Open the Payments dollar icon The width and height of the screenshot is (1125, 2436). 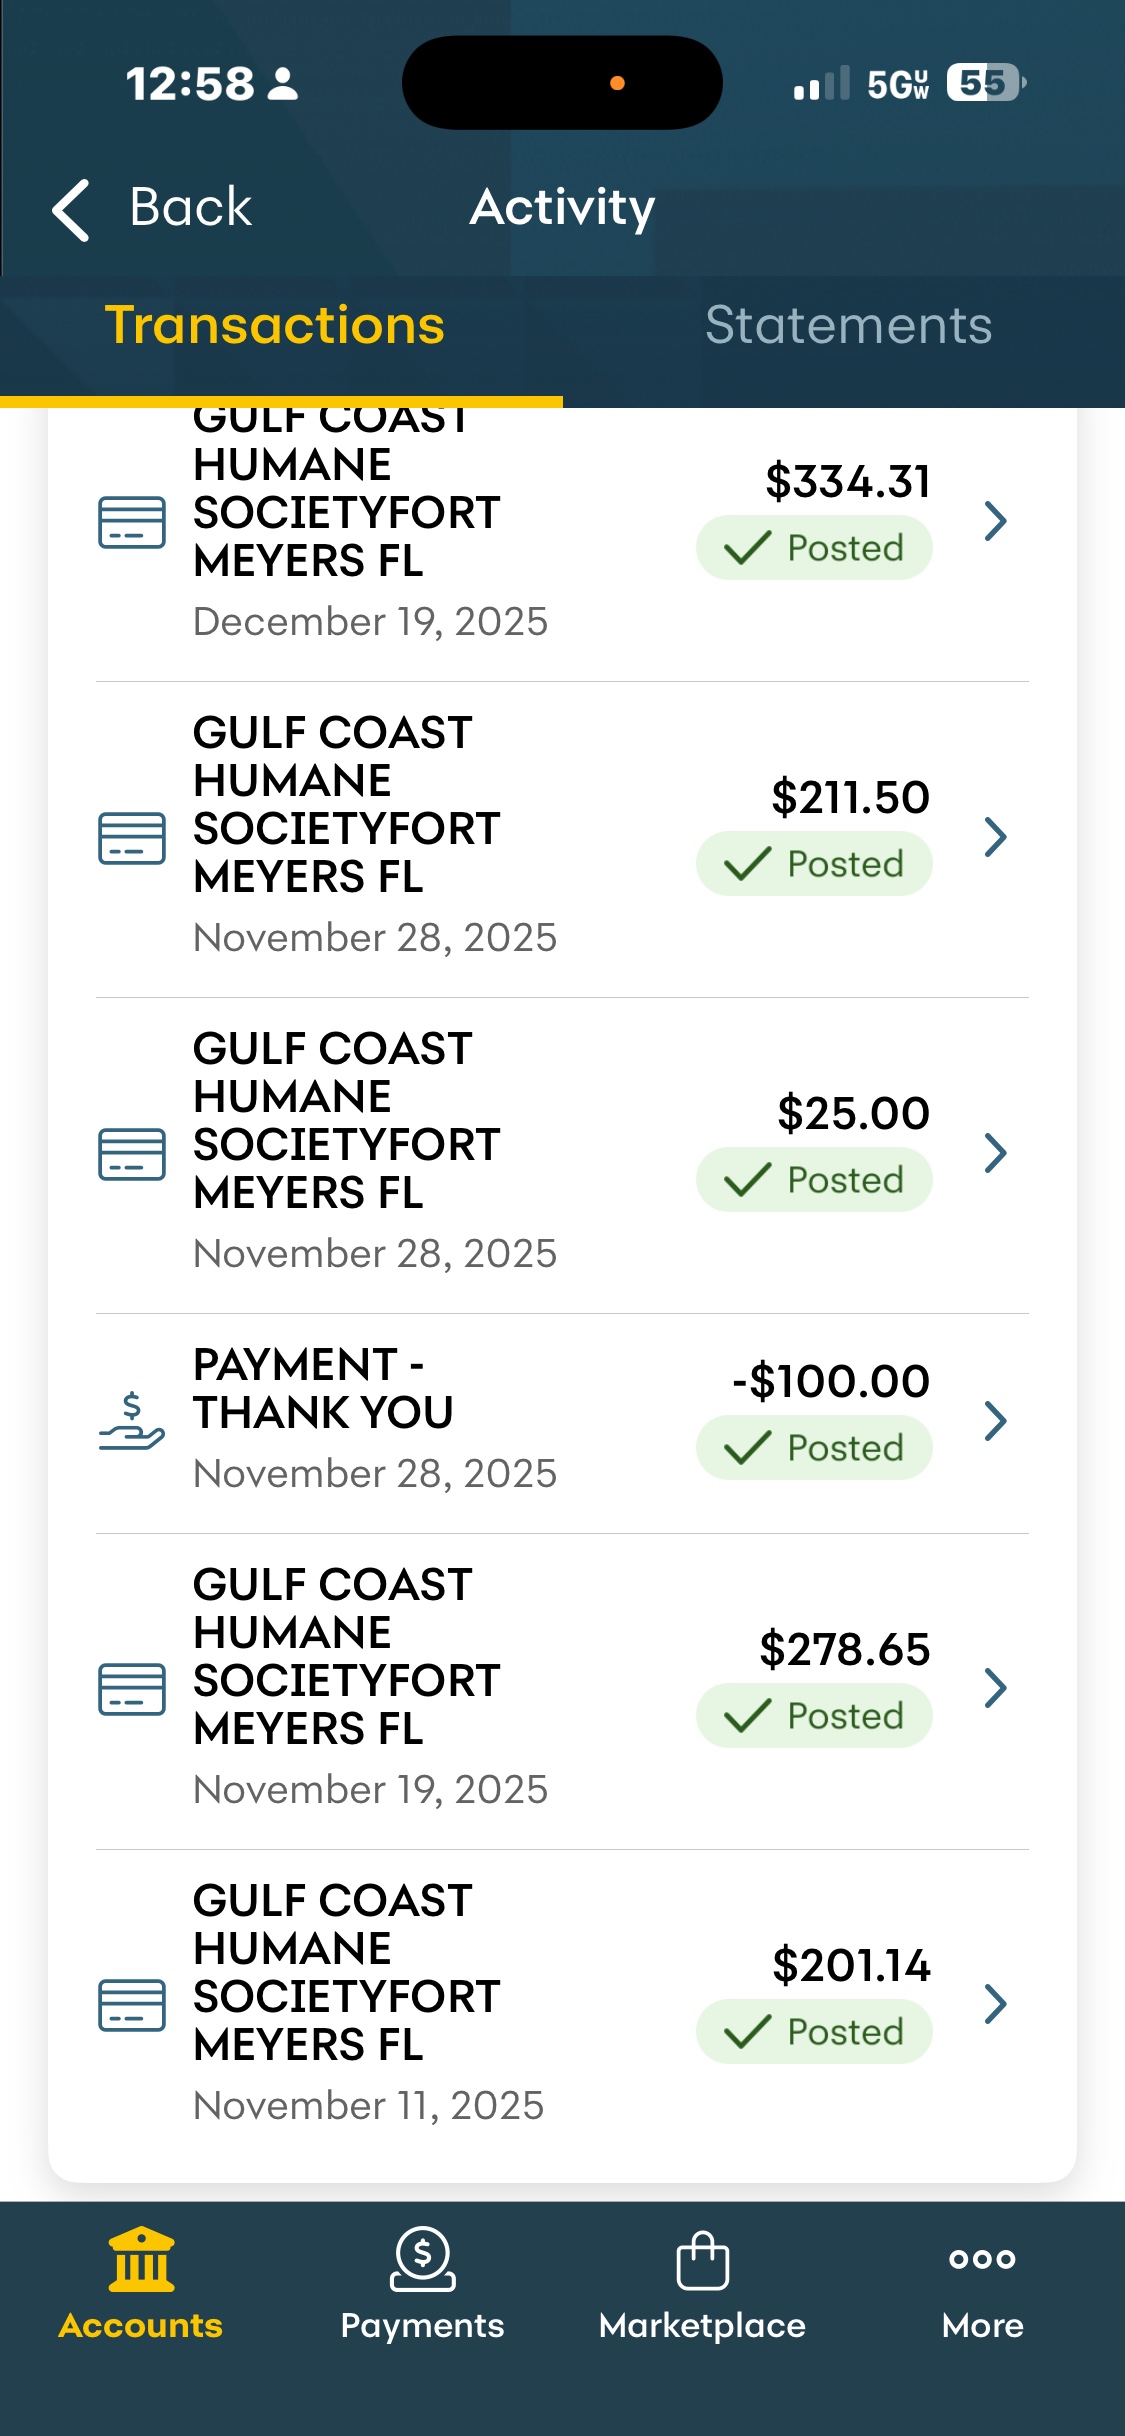tap(422, 2259)
